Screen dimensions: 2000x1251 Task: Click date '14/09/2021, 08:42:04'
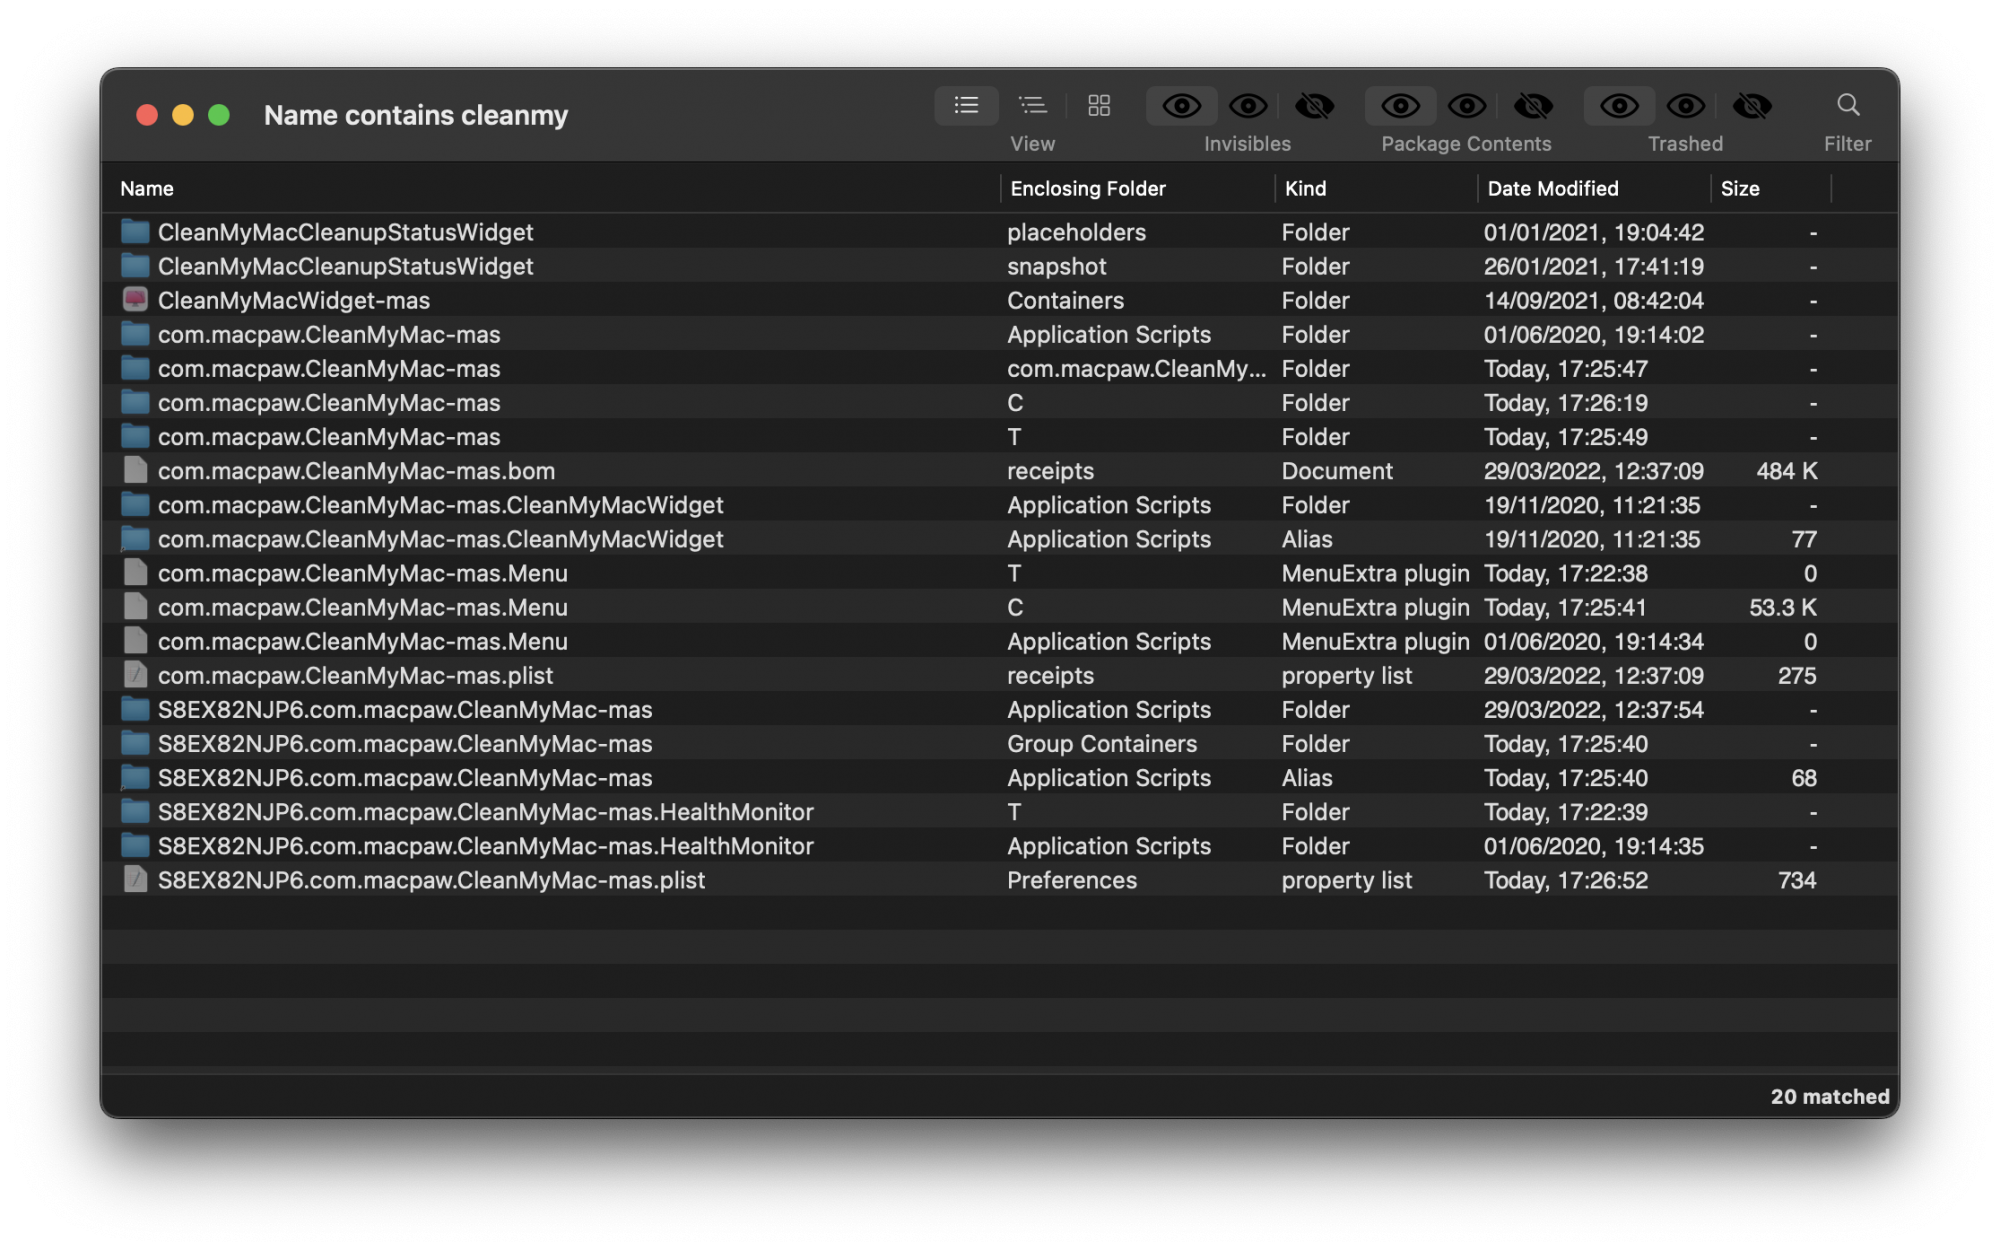pyautogui.click(x=1594, y=300)
